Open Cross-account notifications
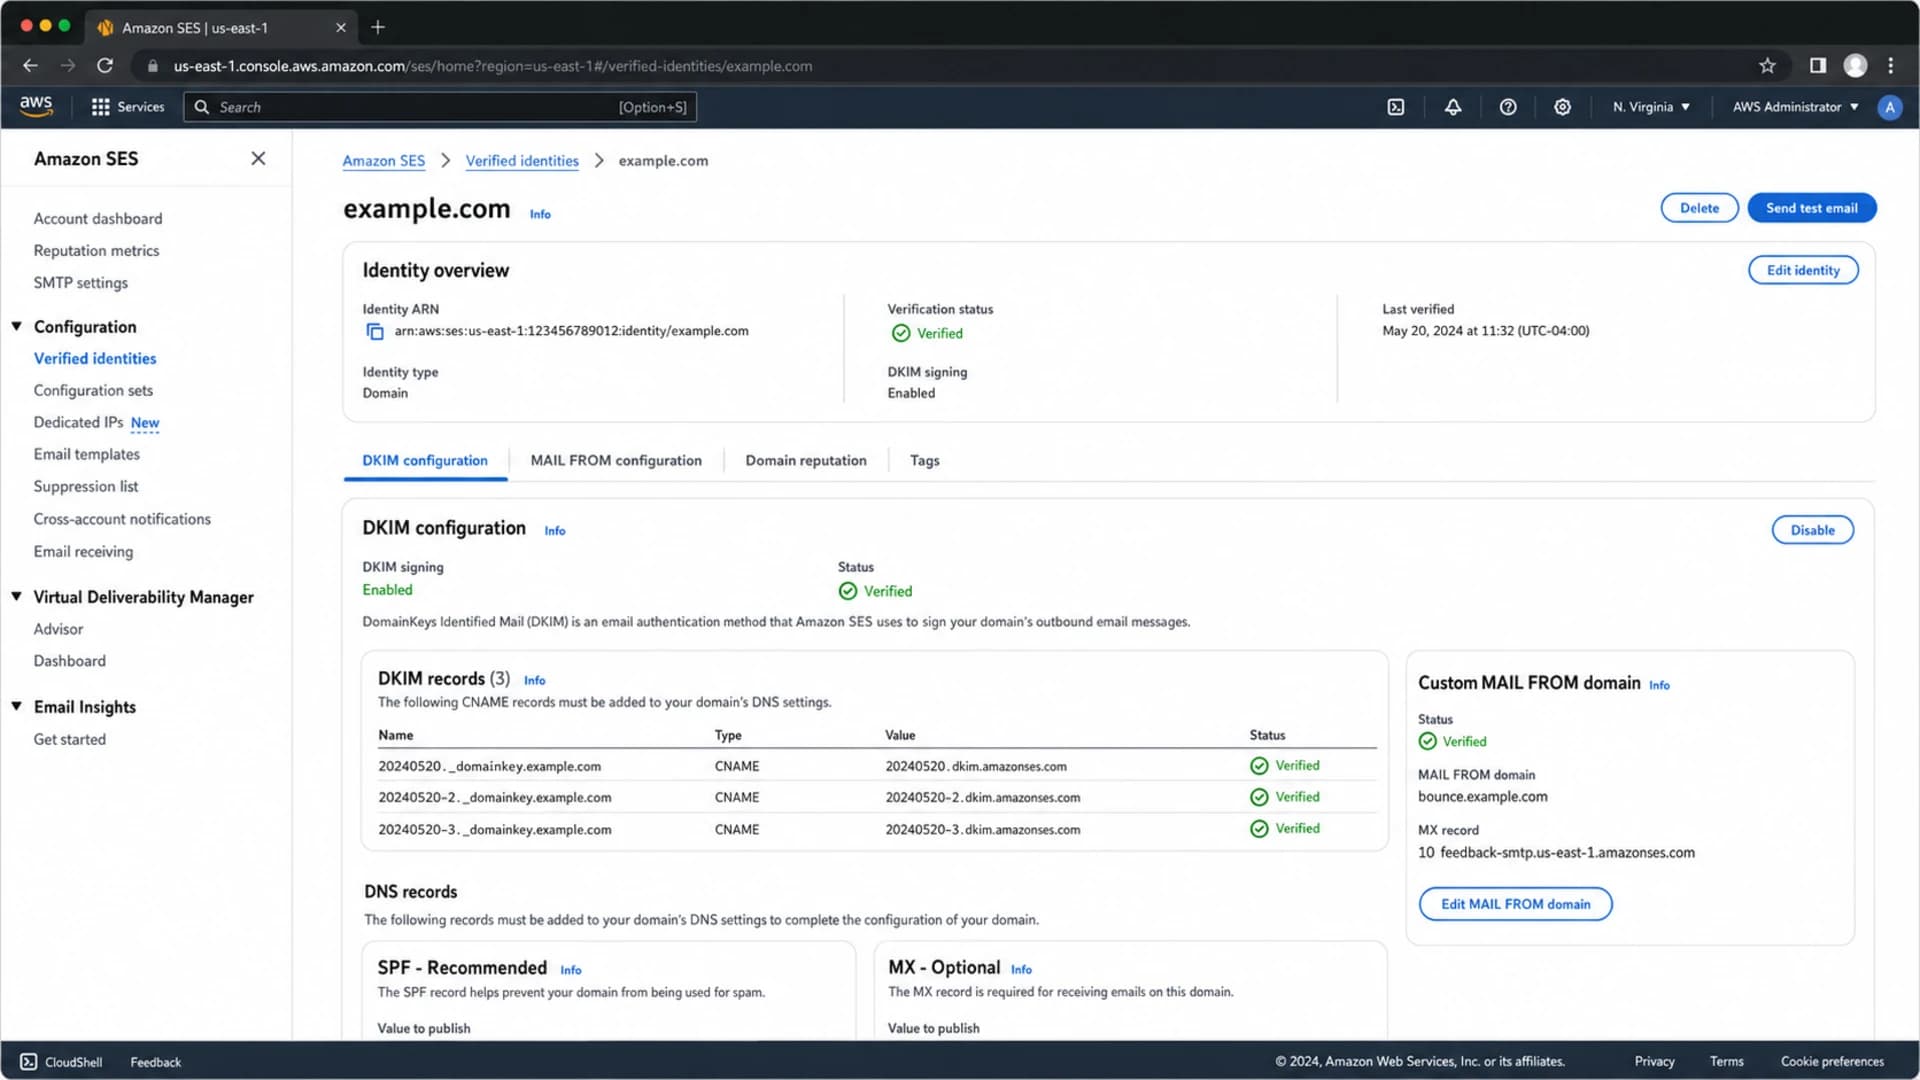 [x=122, y=519]
